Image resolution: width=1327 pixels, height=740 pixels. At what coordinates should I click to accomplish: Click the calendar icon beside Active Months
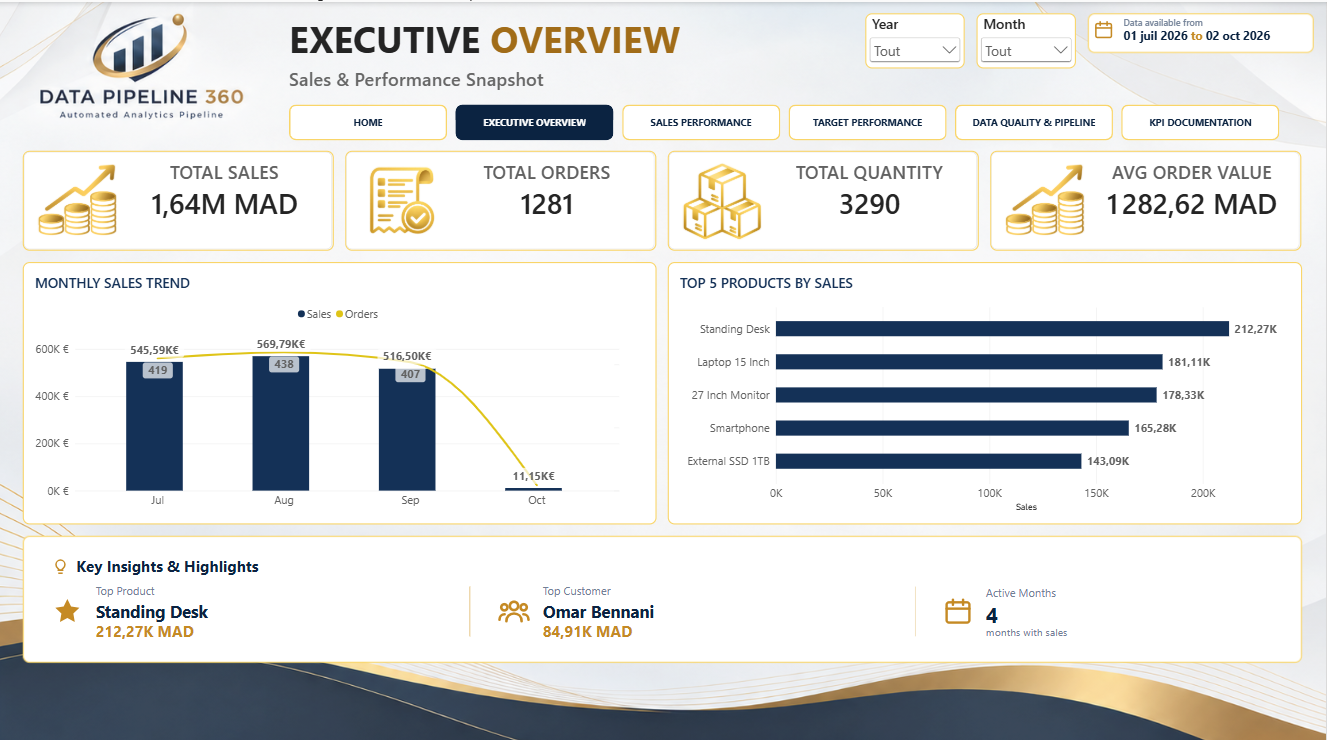(958, 611)
